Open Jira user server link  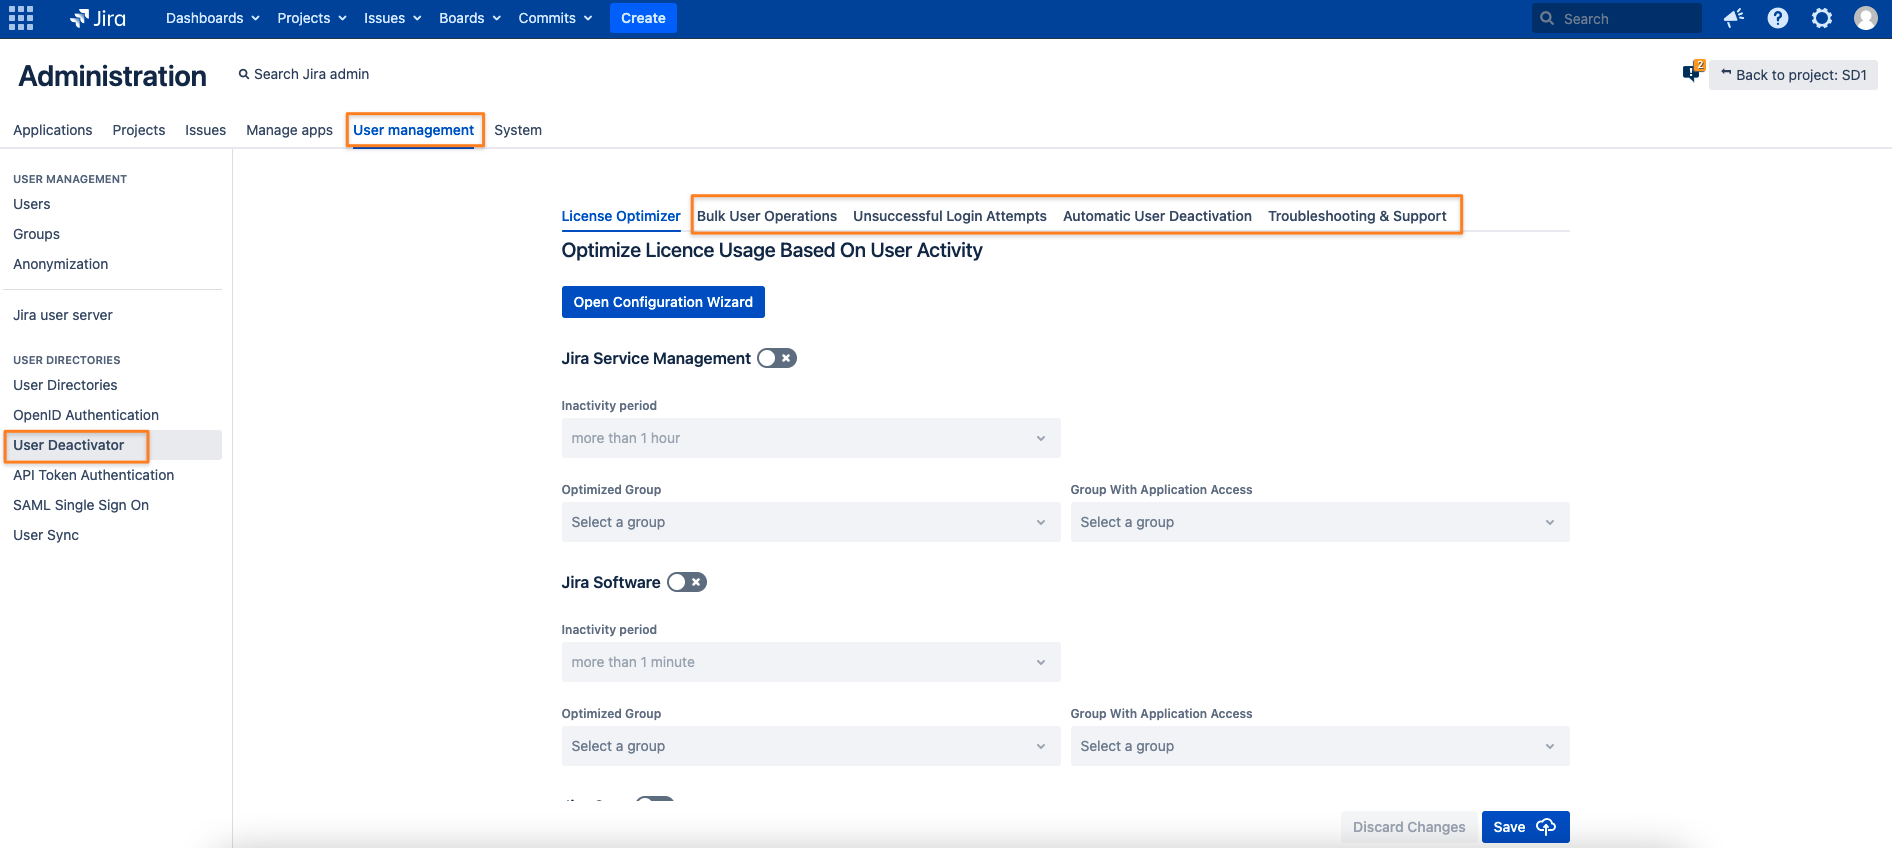coord(63,315)
